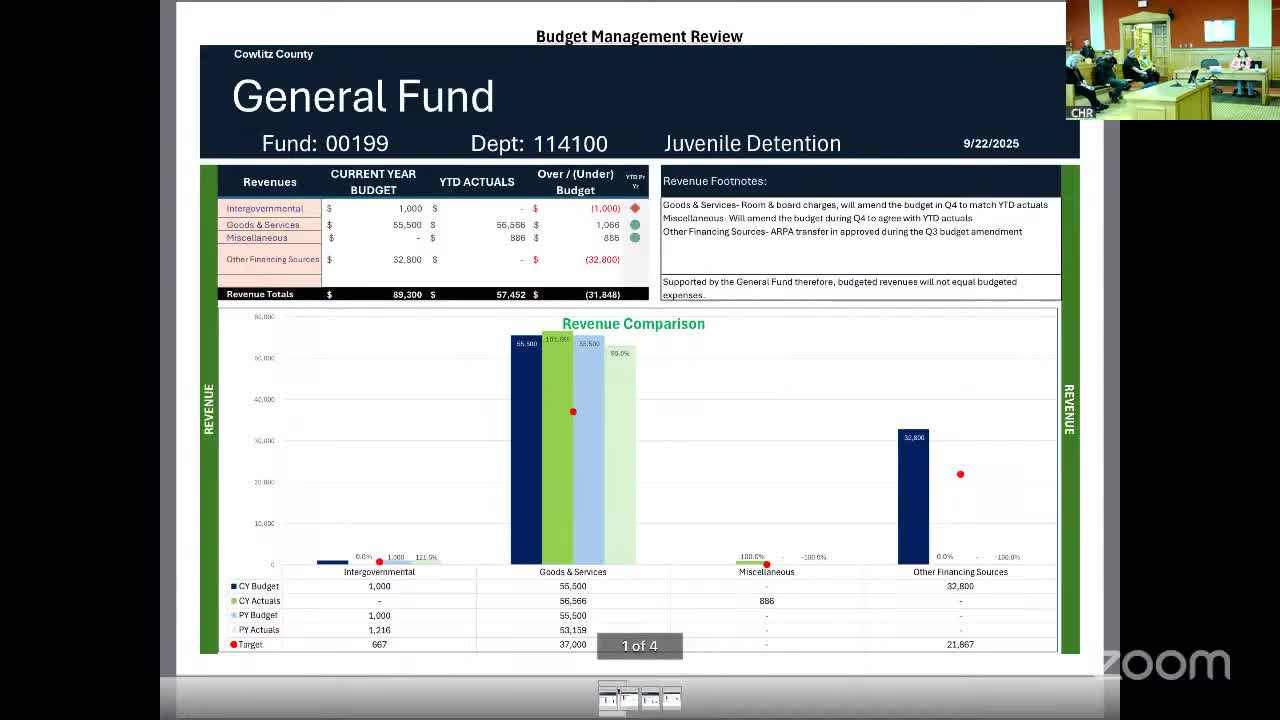1280x720 pixels.
Task: Click the "Cowlitz County" label
Action: pyautogui.click(x=273, y=54)
